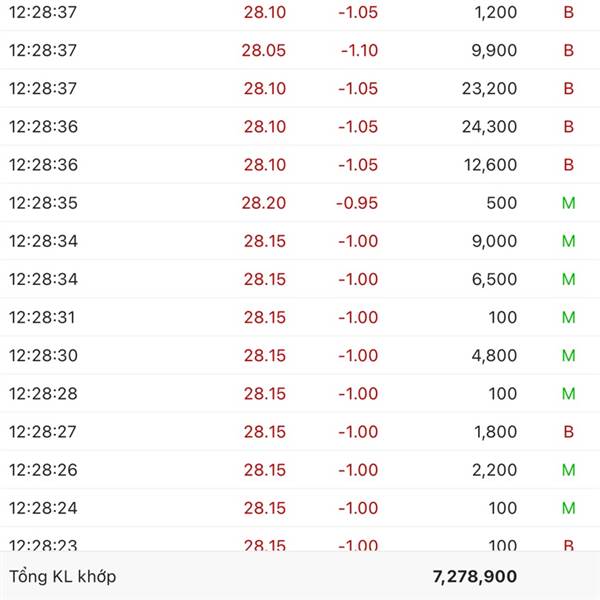Viewport: 600px width, 600px height.
Task: Click the 28.05 price value
Action: 263,50
